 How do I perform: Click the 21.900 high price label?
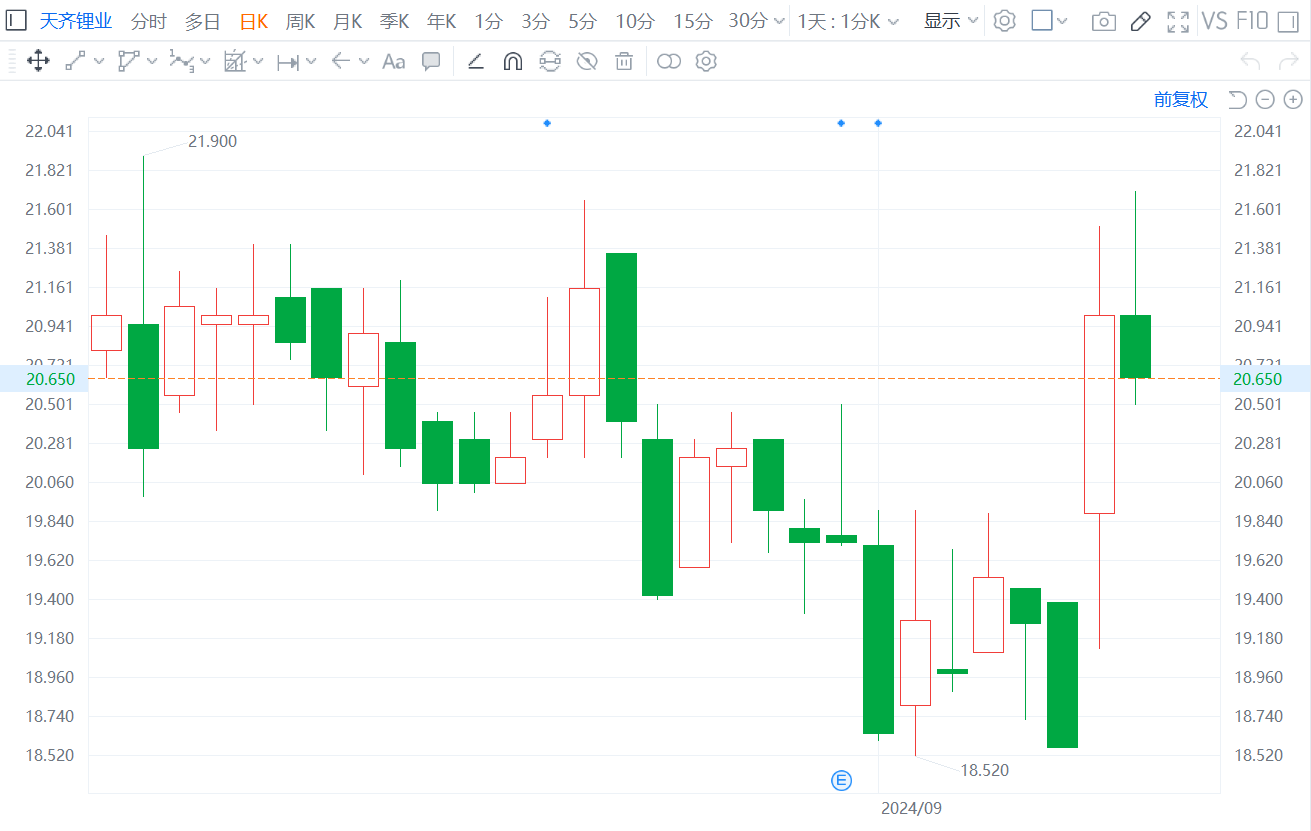click(212, 141)
